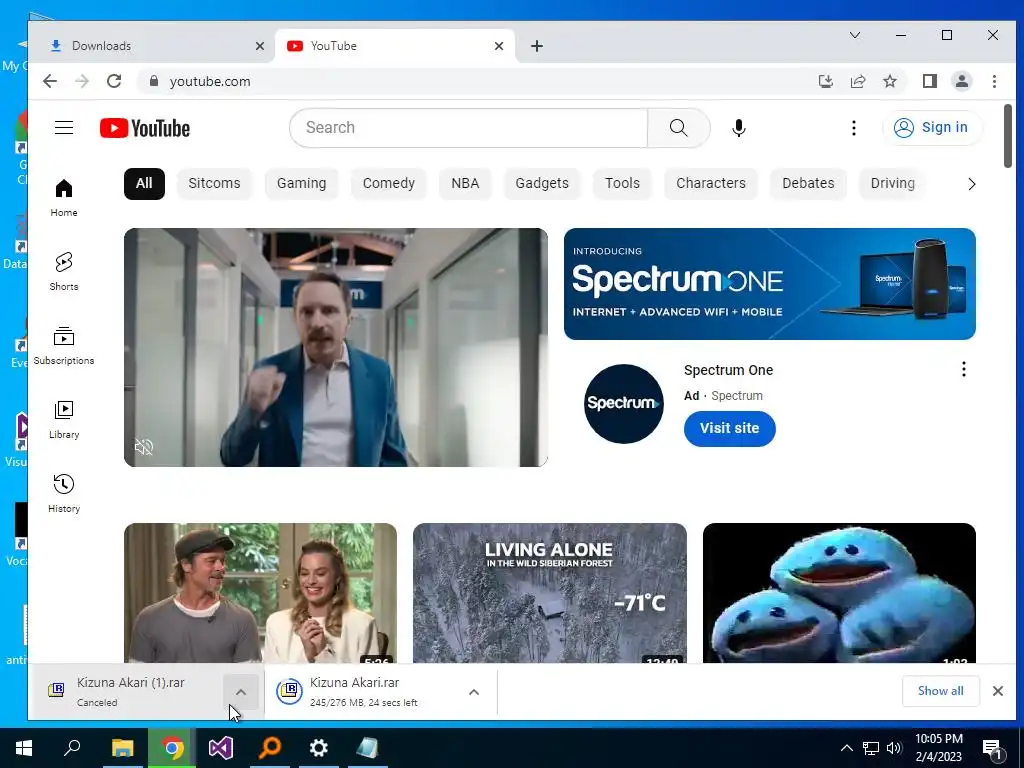The height and width of the screenshot is (768, 1024).
Task: Close the YouTube tab
Action: [499, 46]
